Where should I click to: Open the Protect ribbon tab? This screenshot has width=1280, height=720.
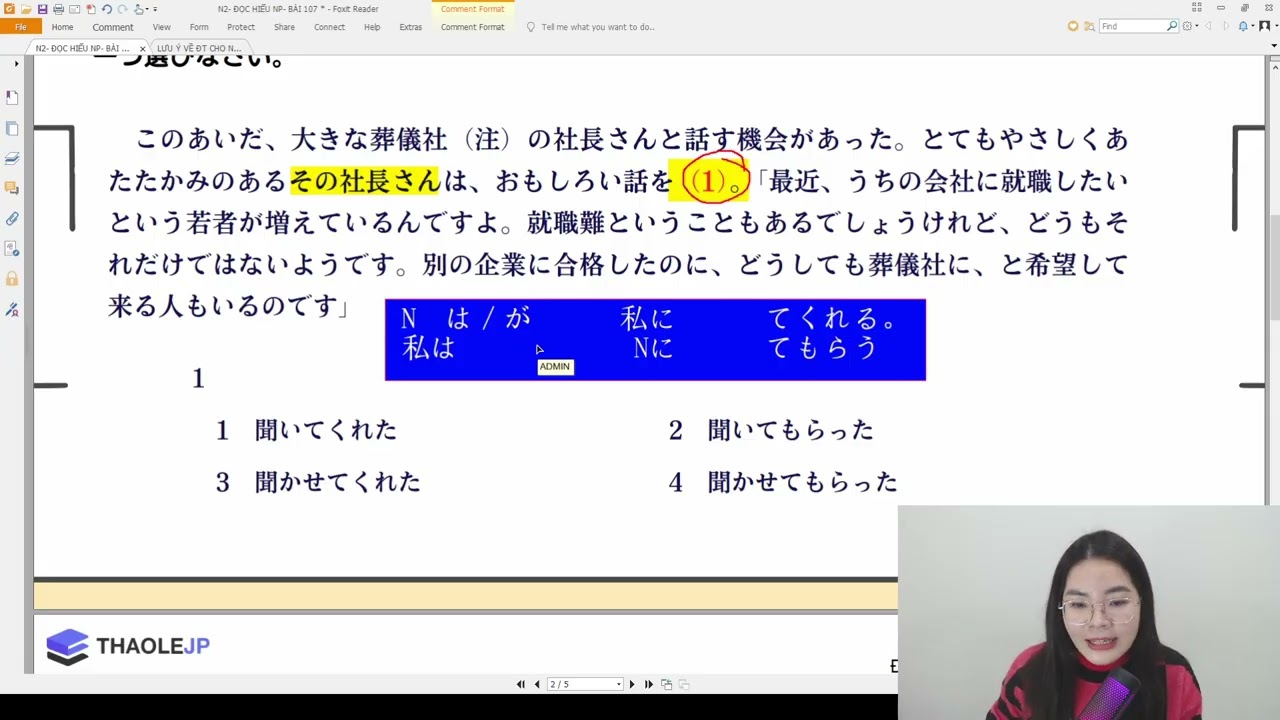point(241,27)
